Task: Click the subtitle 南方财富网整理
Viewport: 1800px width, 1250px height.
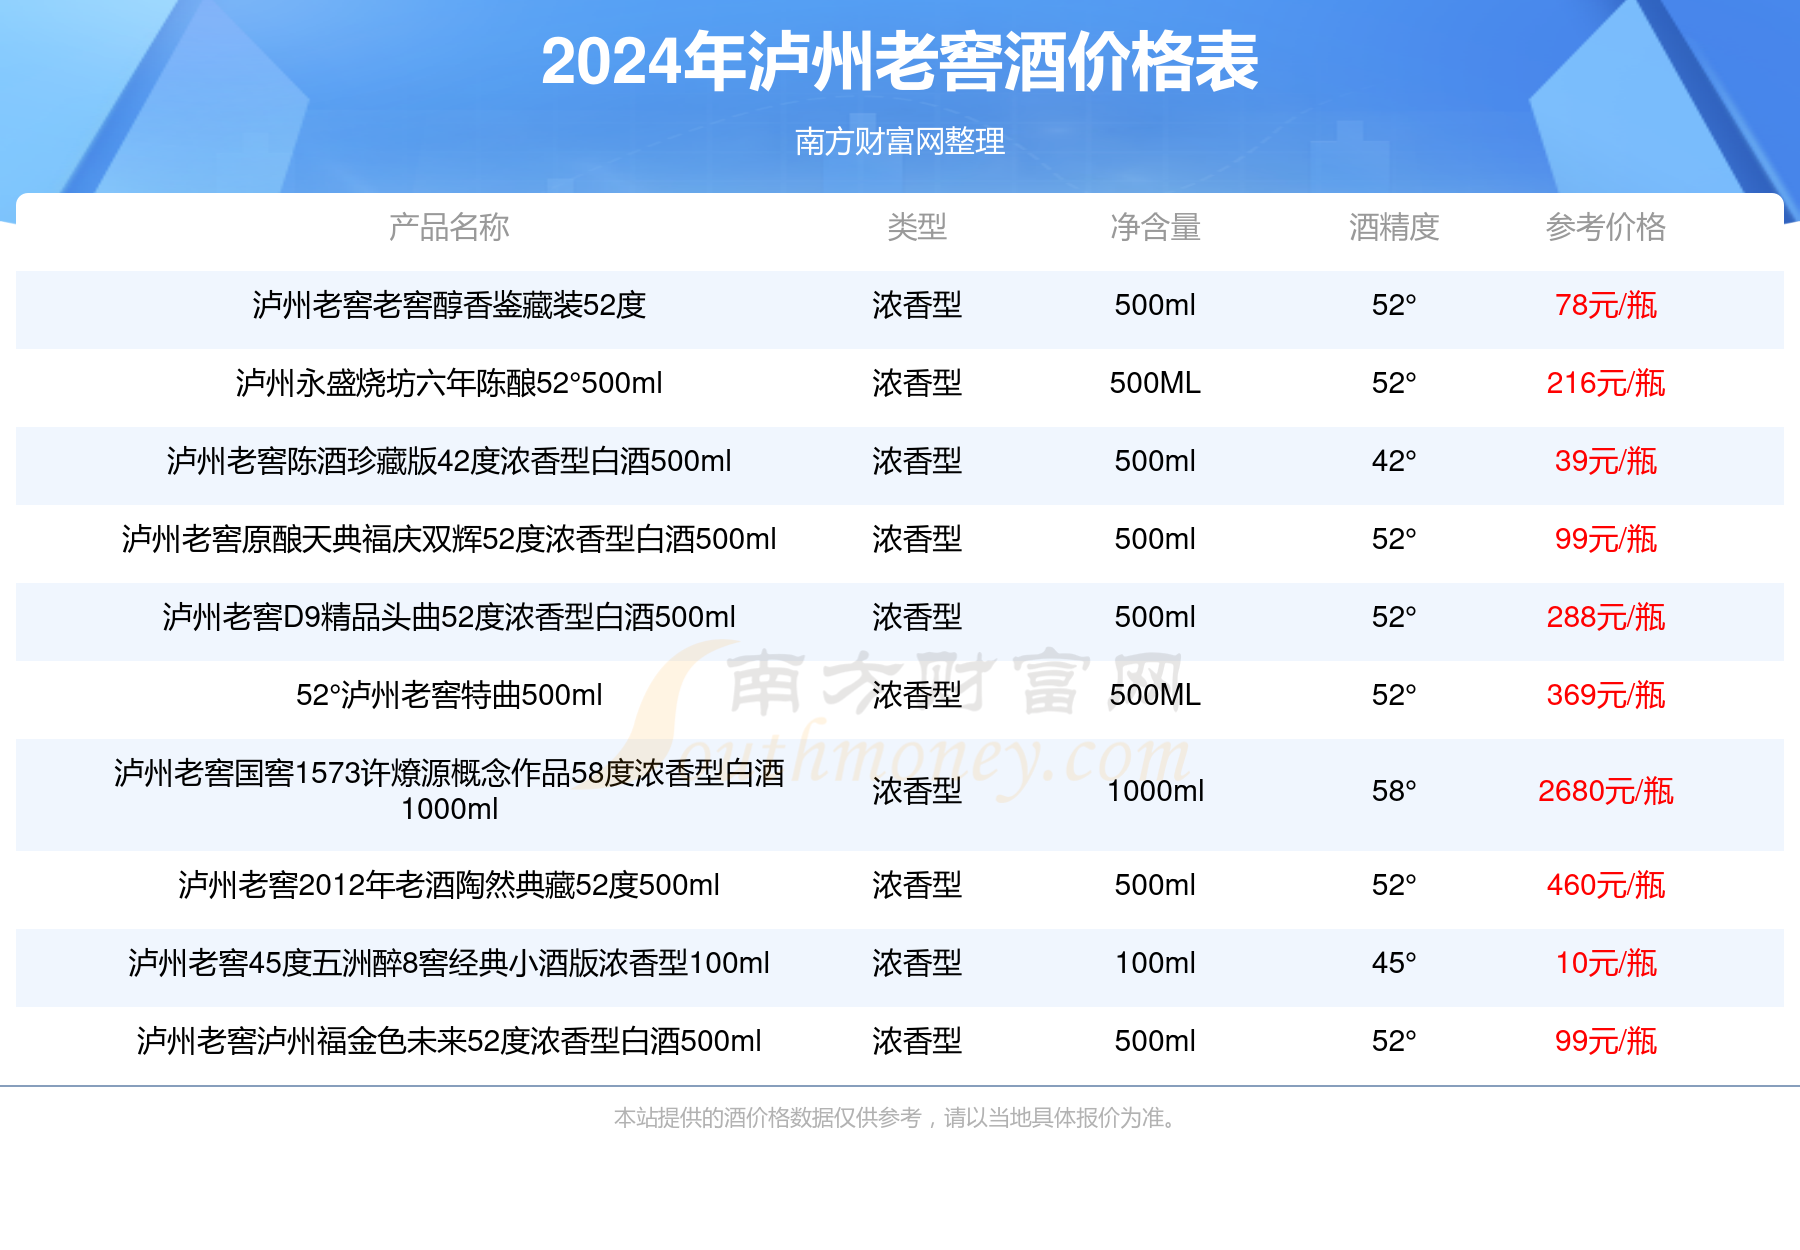Action: pyautogui.click(x=900, y=142)
